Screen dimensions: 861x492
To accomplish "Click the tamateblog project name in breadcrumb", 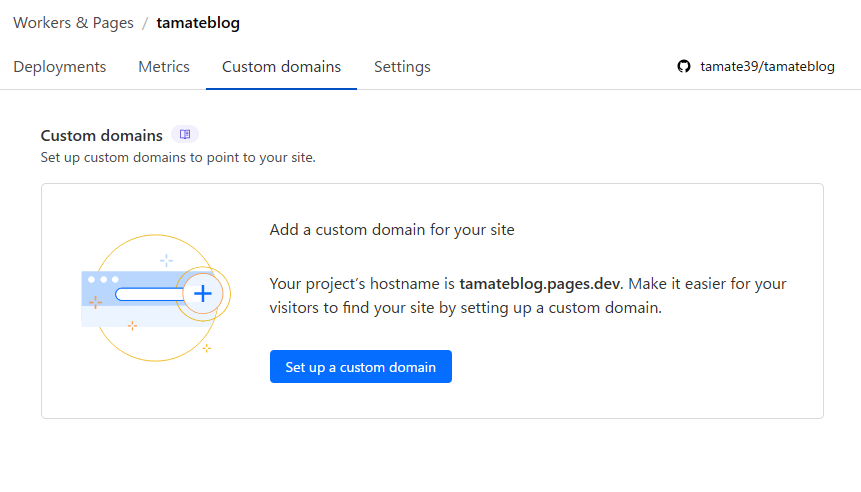I will (198, 23).
